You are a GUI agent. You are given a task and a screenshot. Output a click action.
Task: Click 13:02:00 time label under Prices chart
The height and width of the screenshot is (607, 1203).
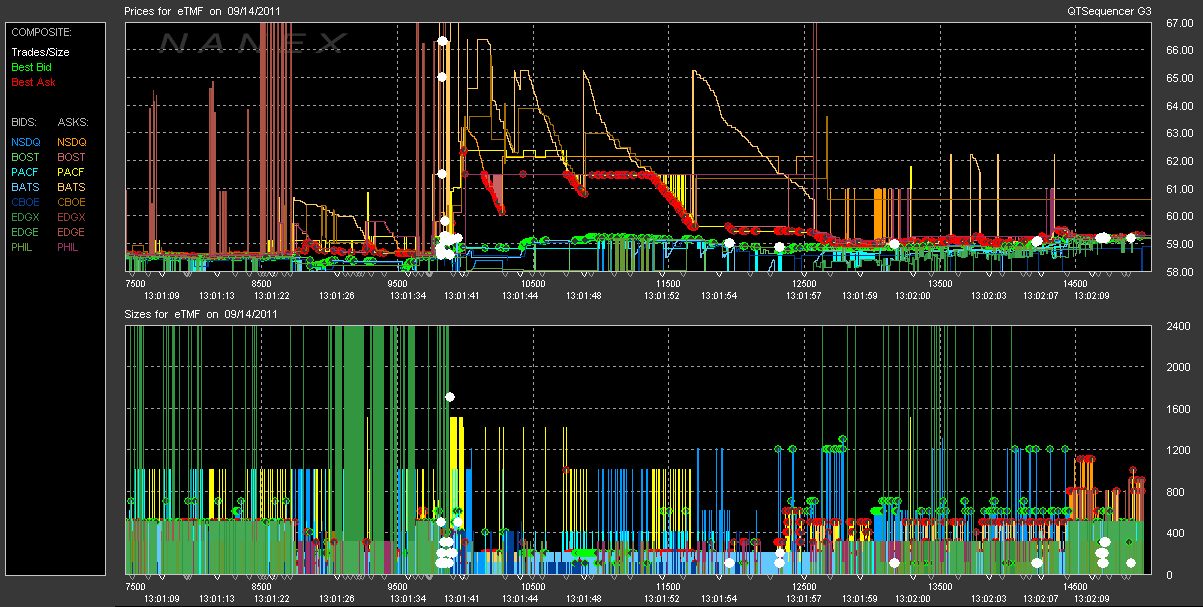coord(912,296)
